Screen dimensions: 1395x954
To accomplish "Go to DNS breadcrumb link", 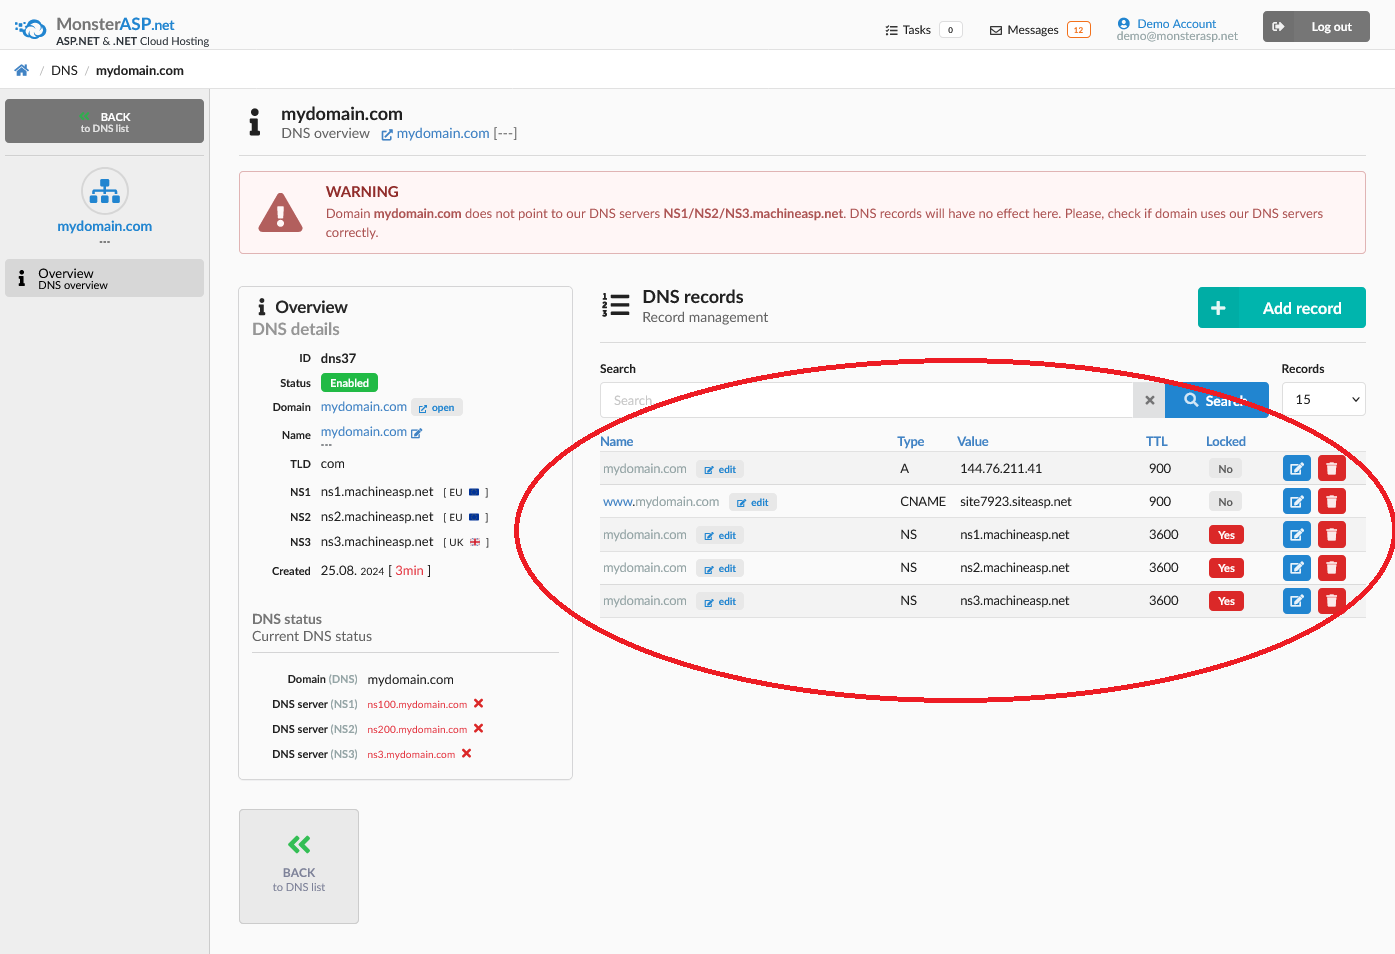I will click(x=64, y=70).
